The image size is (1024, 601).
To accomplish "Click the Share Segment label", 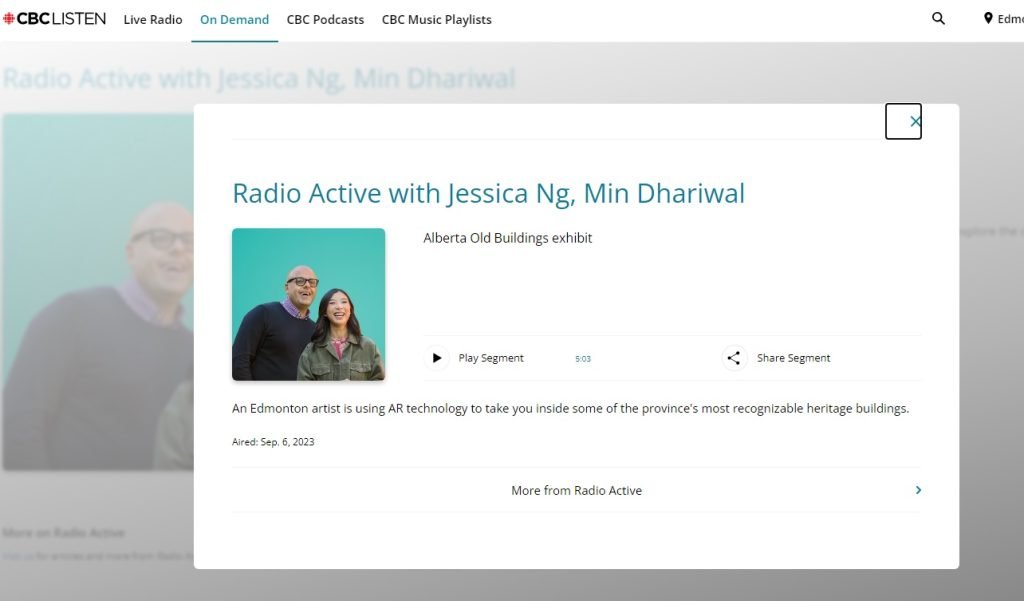I will (793, 358).
